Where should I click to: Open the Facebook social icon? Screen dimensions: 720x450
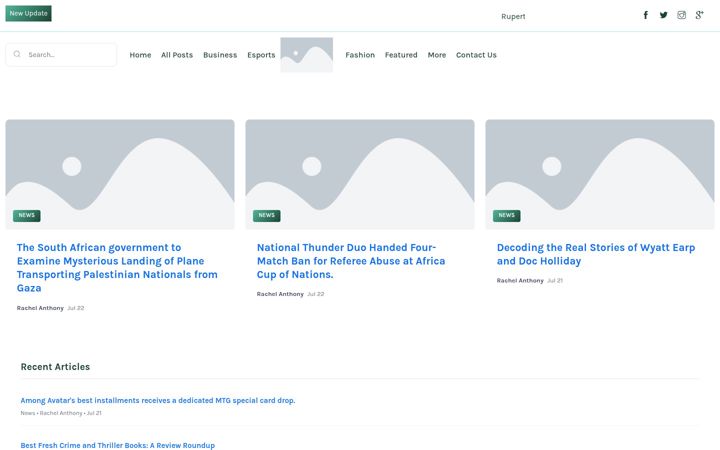[645, 15]
